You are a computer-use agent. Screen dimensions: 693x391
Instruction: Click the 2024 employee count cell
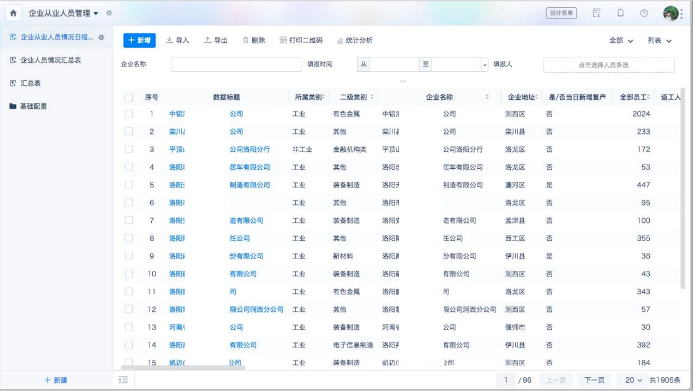click(x=641, y=114)
